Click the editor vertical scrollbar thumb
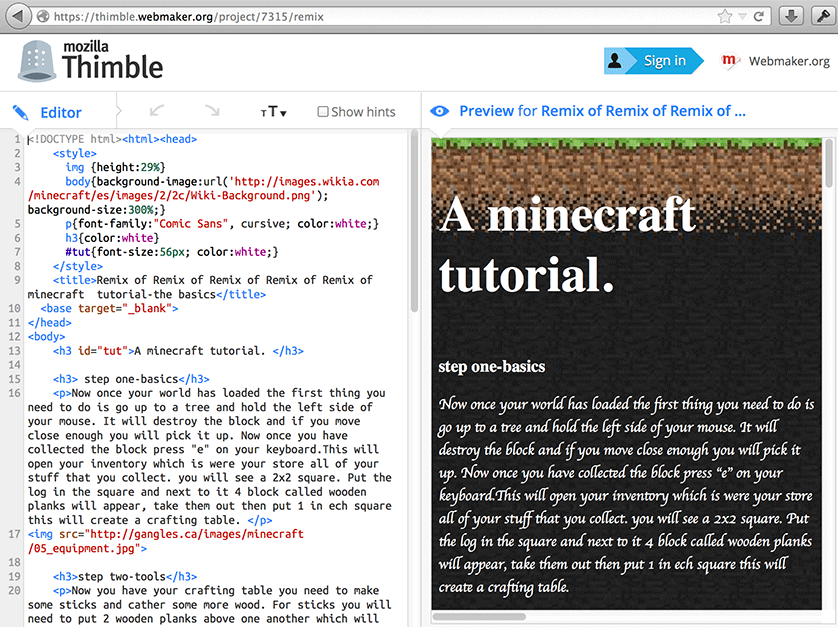The height and width of the screenshot is (627, 838). [414, 222]
